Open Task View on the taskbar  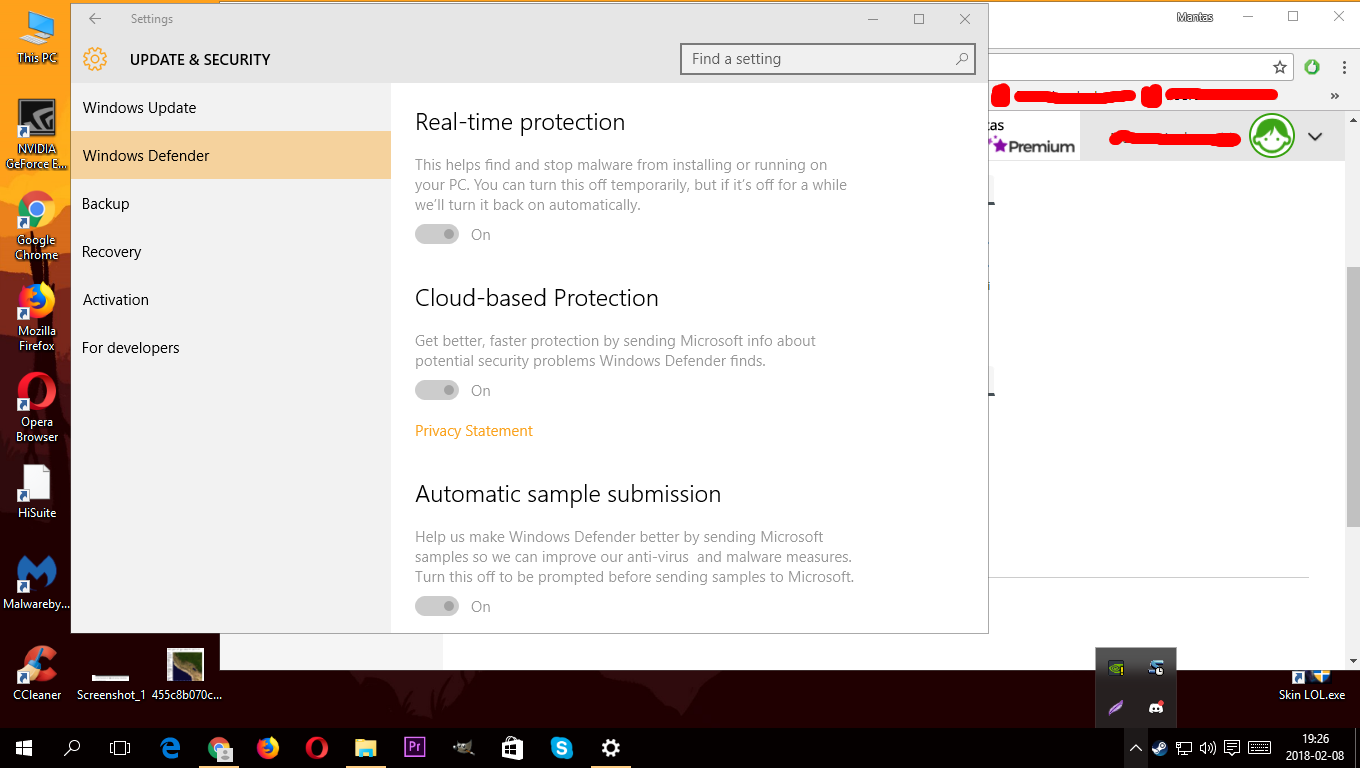pyautogui.click(x=120, y=748)
